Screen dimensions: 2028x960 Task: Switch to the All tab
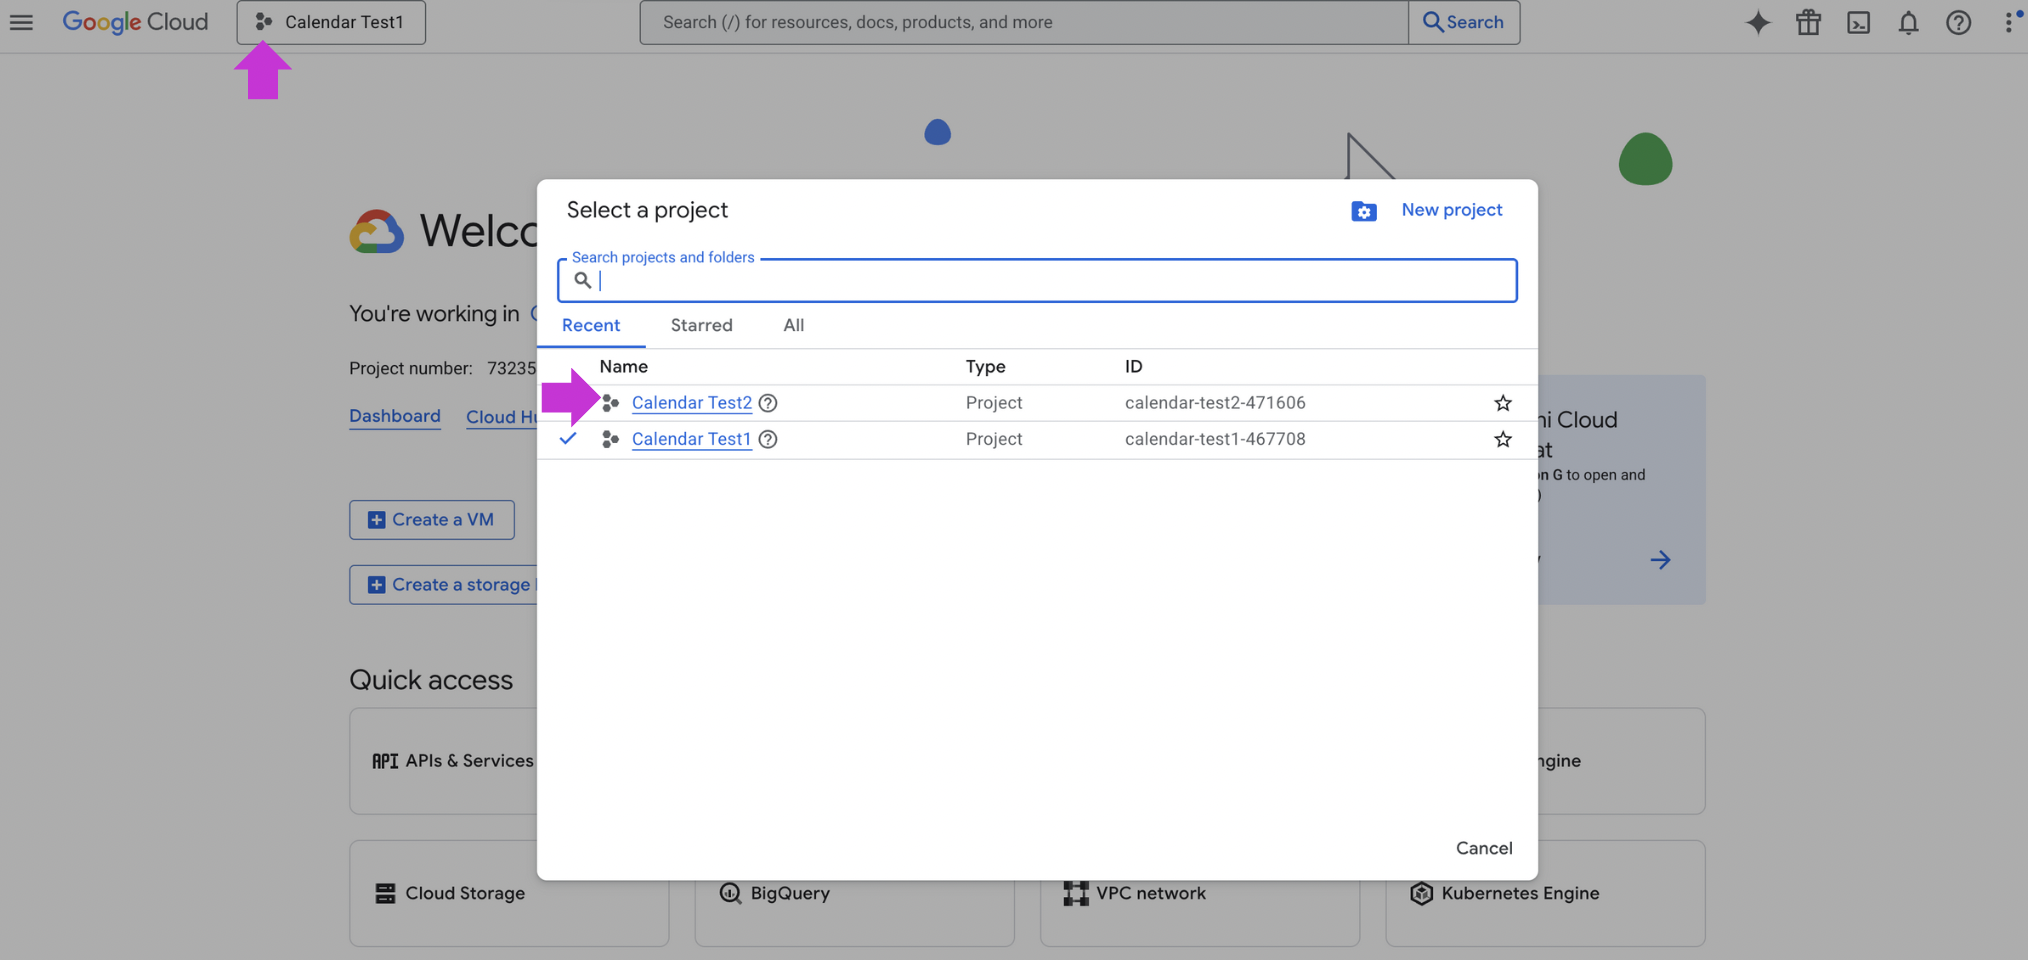pos(794,325)
